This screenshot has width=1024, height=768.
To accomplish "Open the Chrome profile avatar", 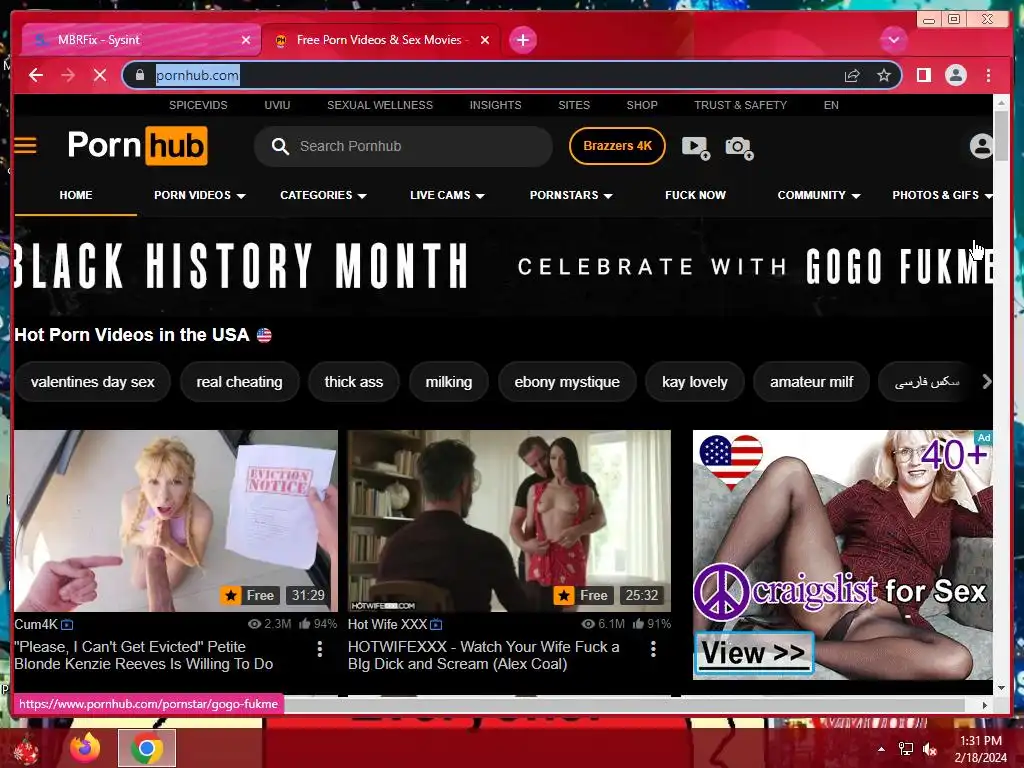I will tap(956, 76).
